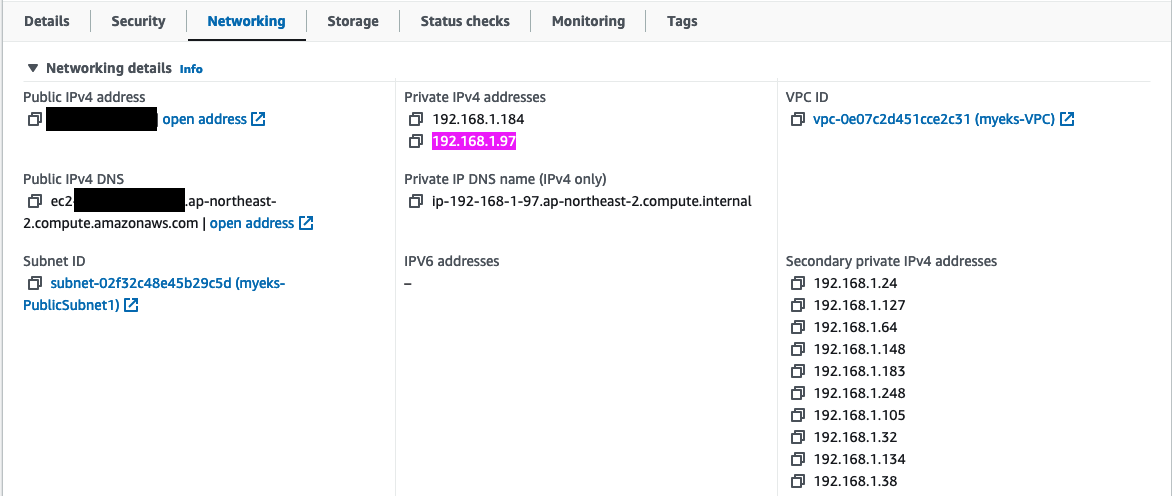Copy the VPC ID
1172x496 pixels.
pos(797,120)
